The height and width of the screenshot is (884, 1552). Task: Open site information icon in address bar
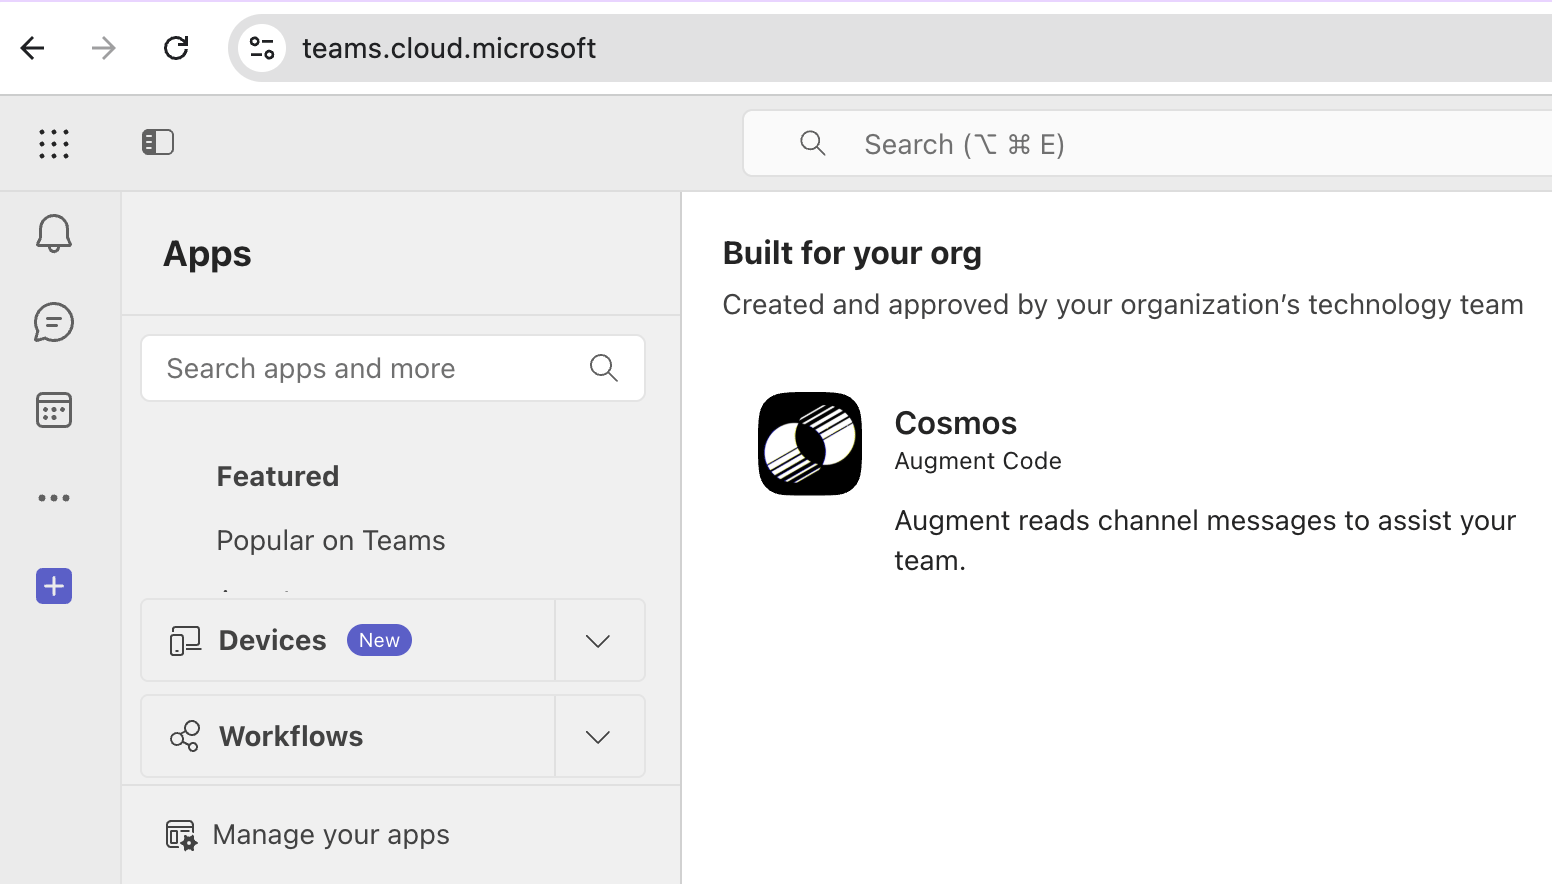(262, 48)
